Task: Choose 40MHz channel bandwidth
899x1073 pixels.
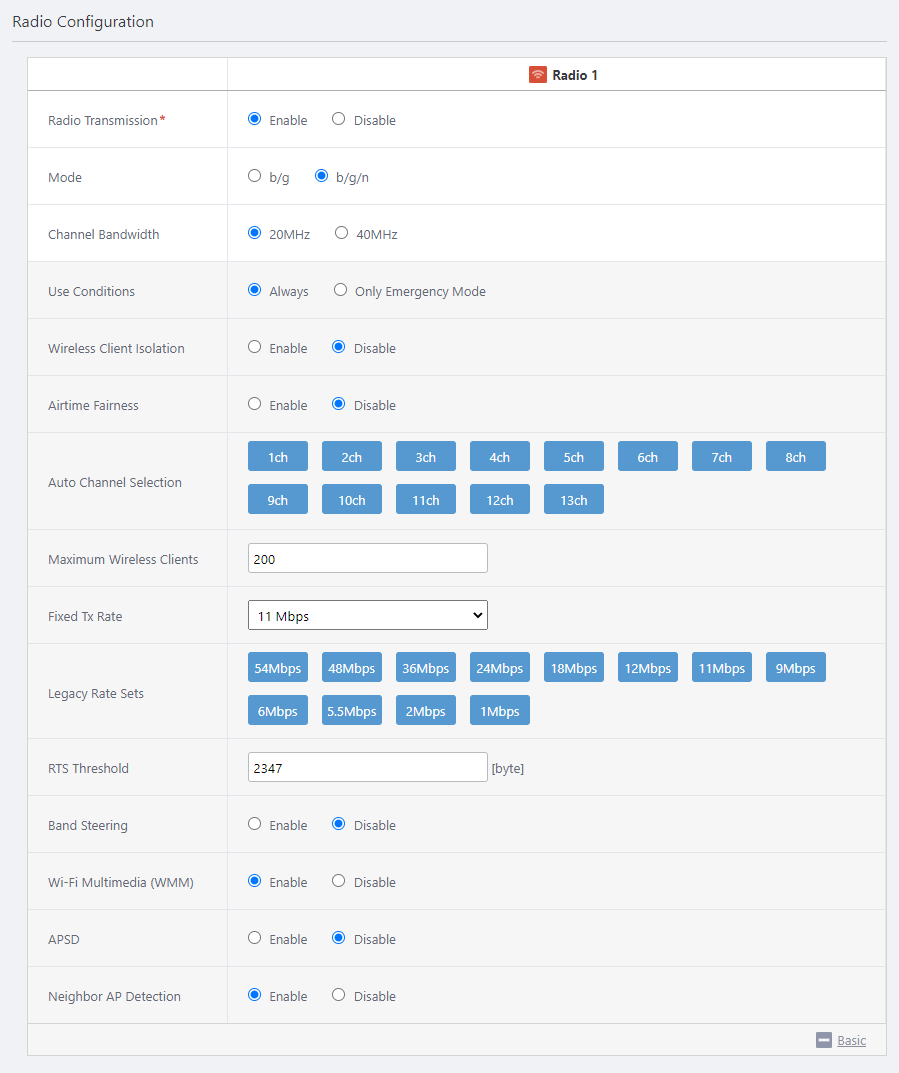Action: (342, 233)
